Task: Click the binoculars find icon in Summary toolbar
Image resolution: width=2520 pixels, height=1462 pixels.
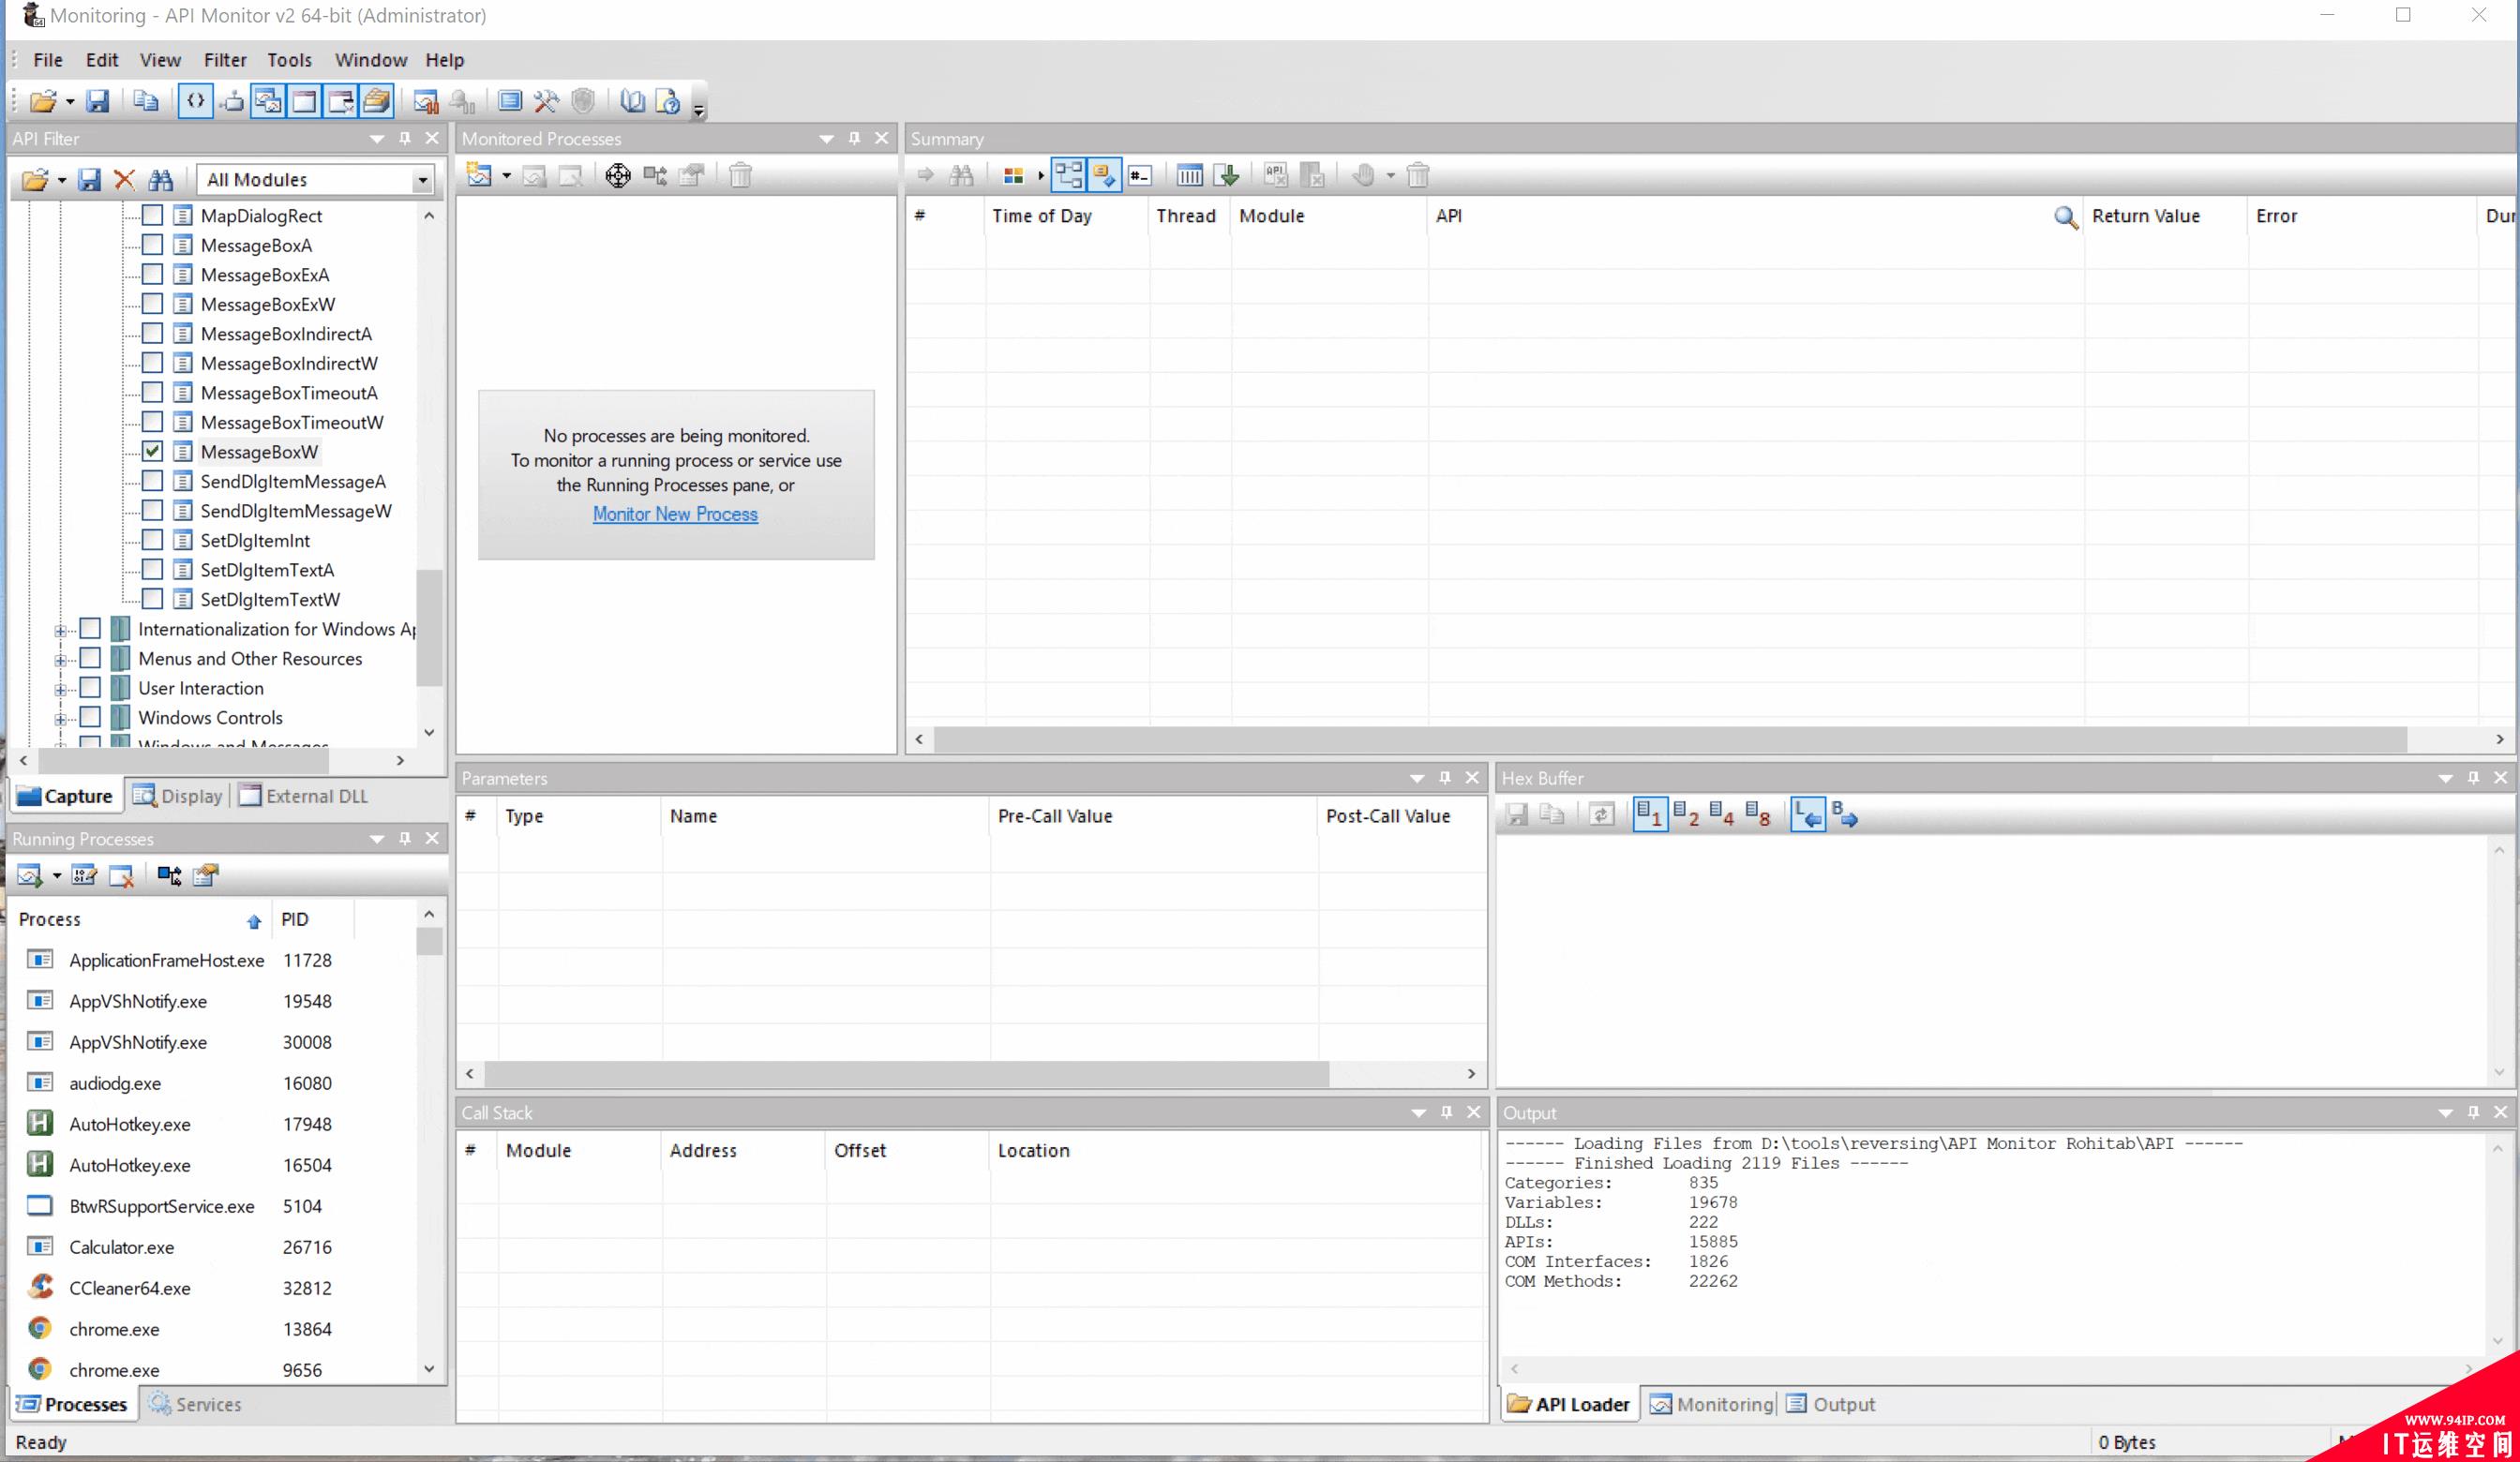Action: click(x=961, y=176)
